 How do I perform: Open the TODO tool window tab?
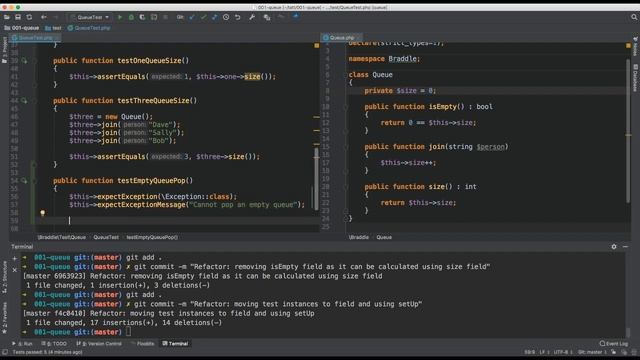(55, 344)
